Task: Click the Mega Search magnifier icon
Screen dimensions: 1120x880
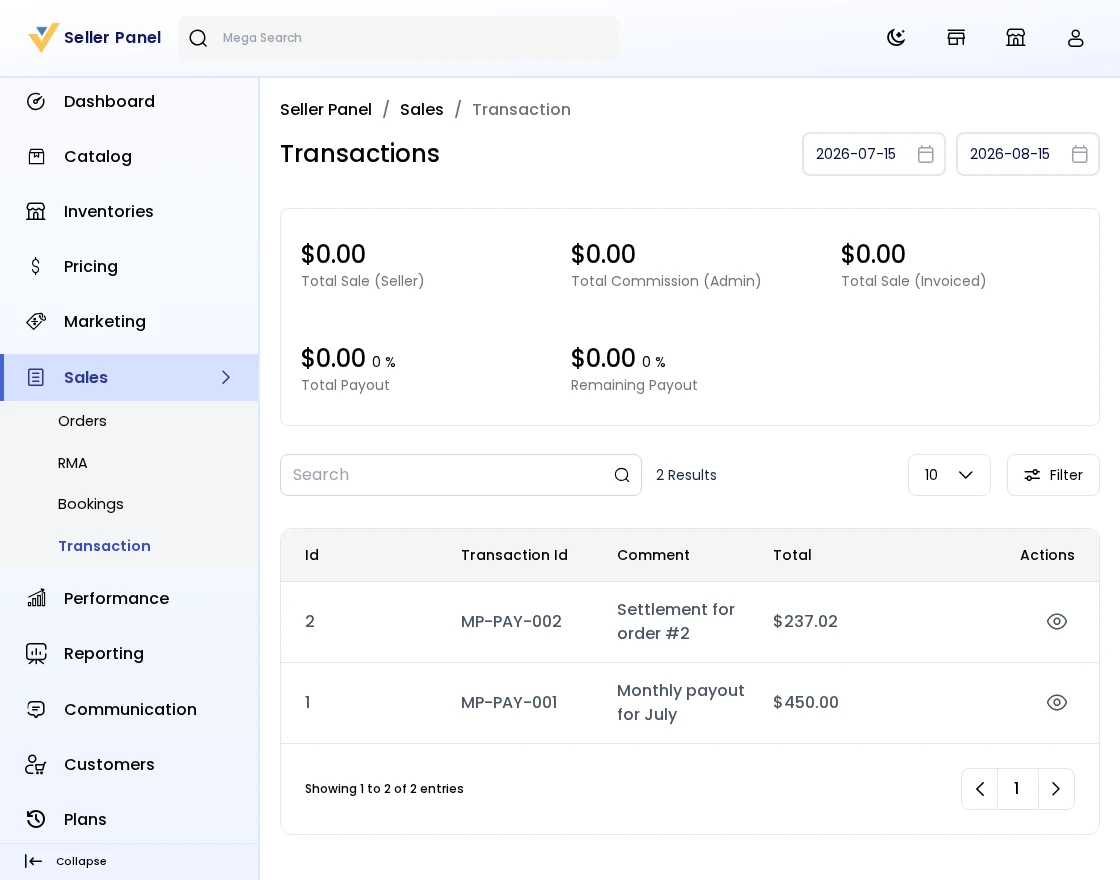Action: tap(198, 38)
